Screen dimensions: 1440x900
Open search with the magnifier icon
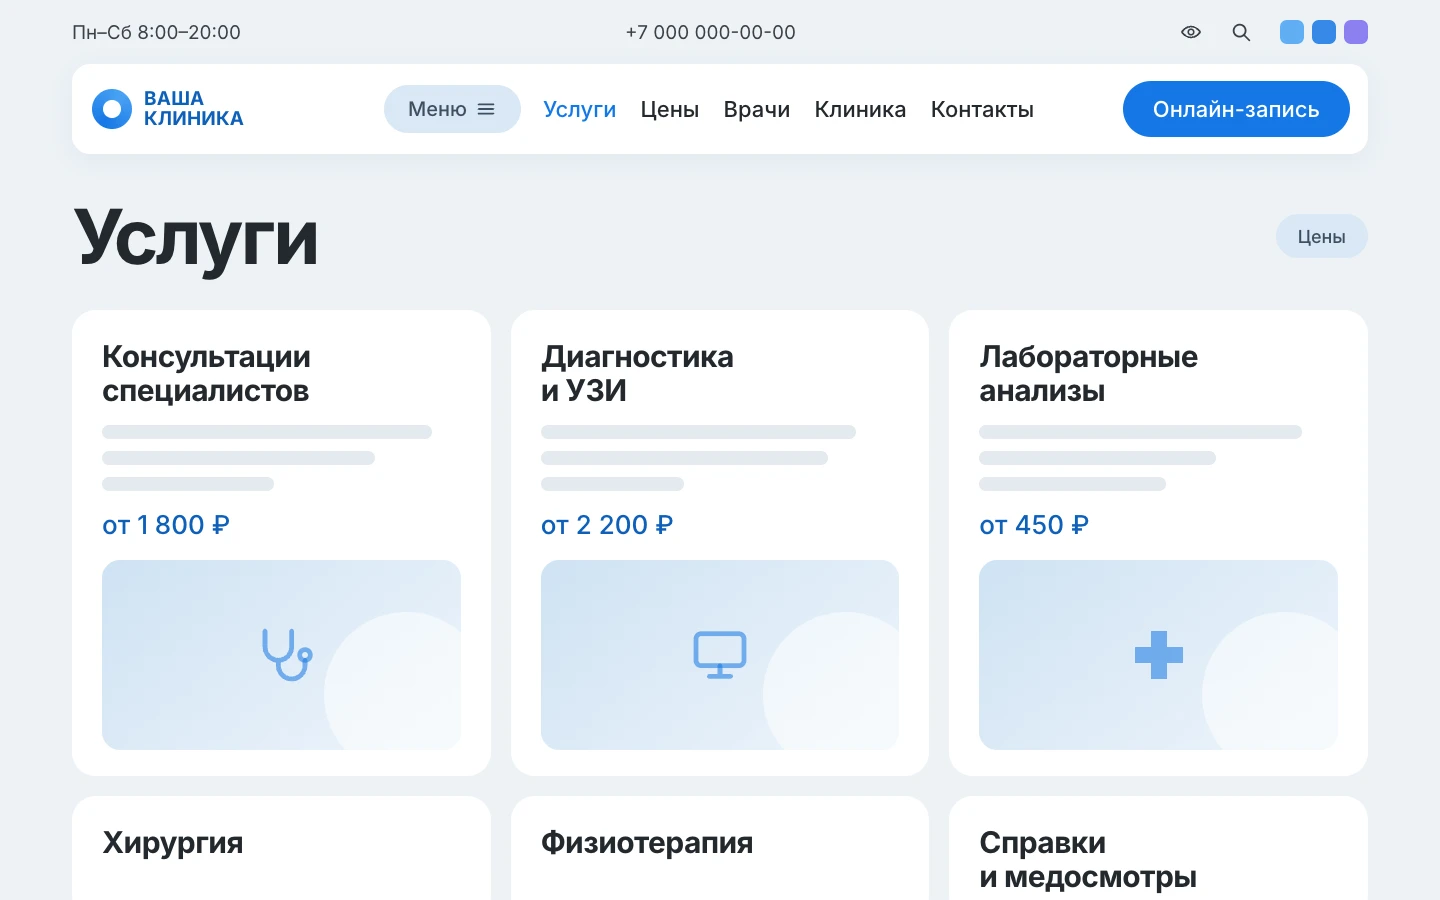click(1241, 32)
